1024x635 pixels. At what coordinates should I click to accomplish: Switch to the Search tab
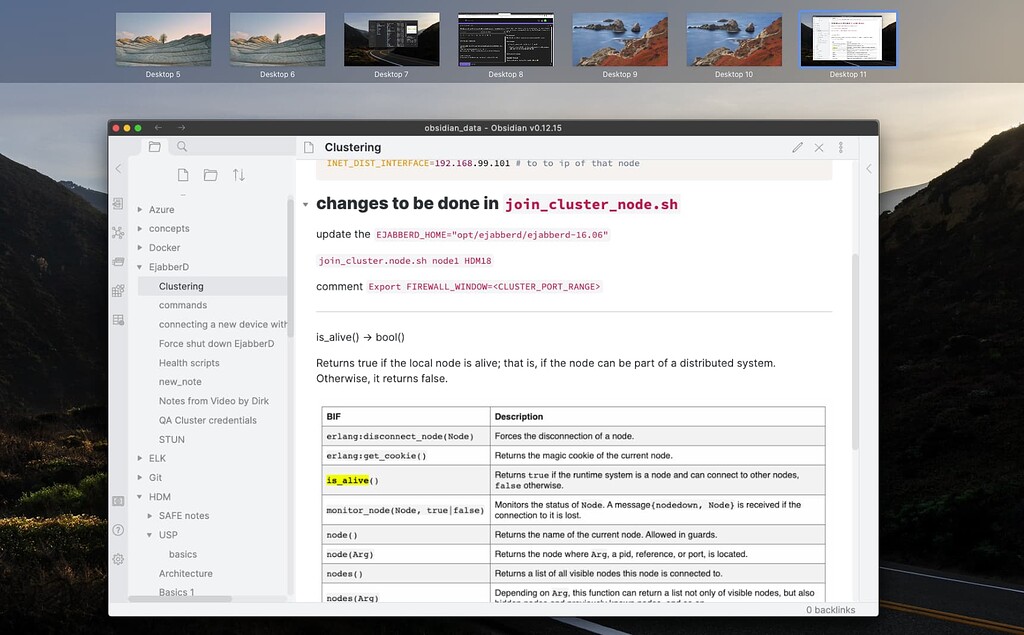click(182, 147)
